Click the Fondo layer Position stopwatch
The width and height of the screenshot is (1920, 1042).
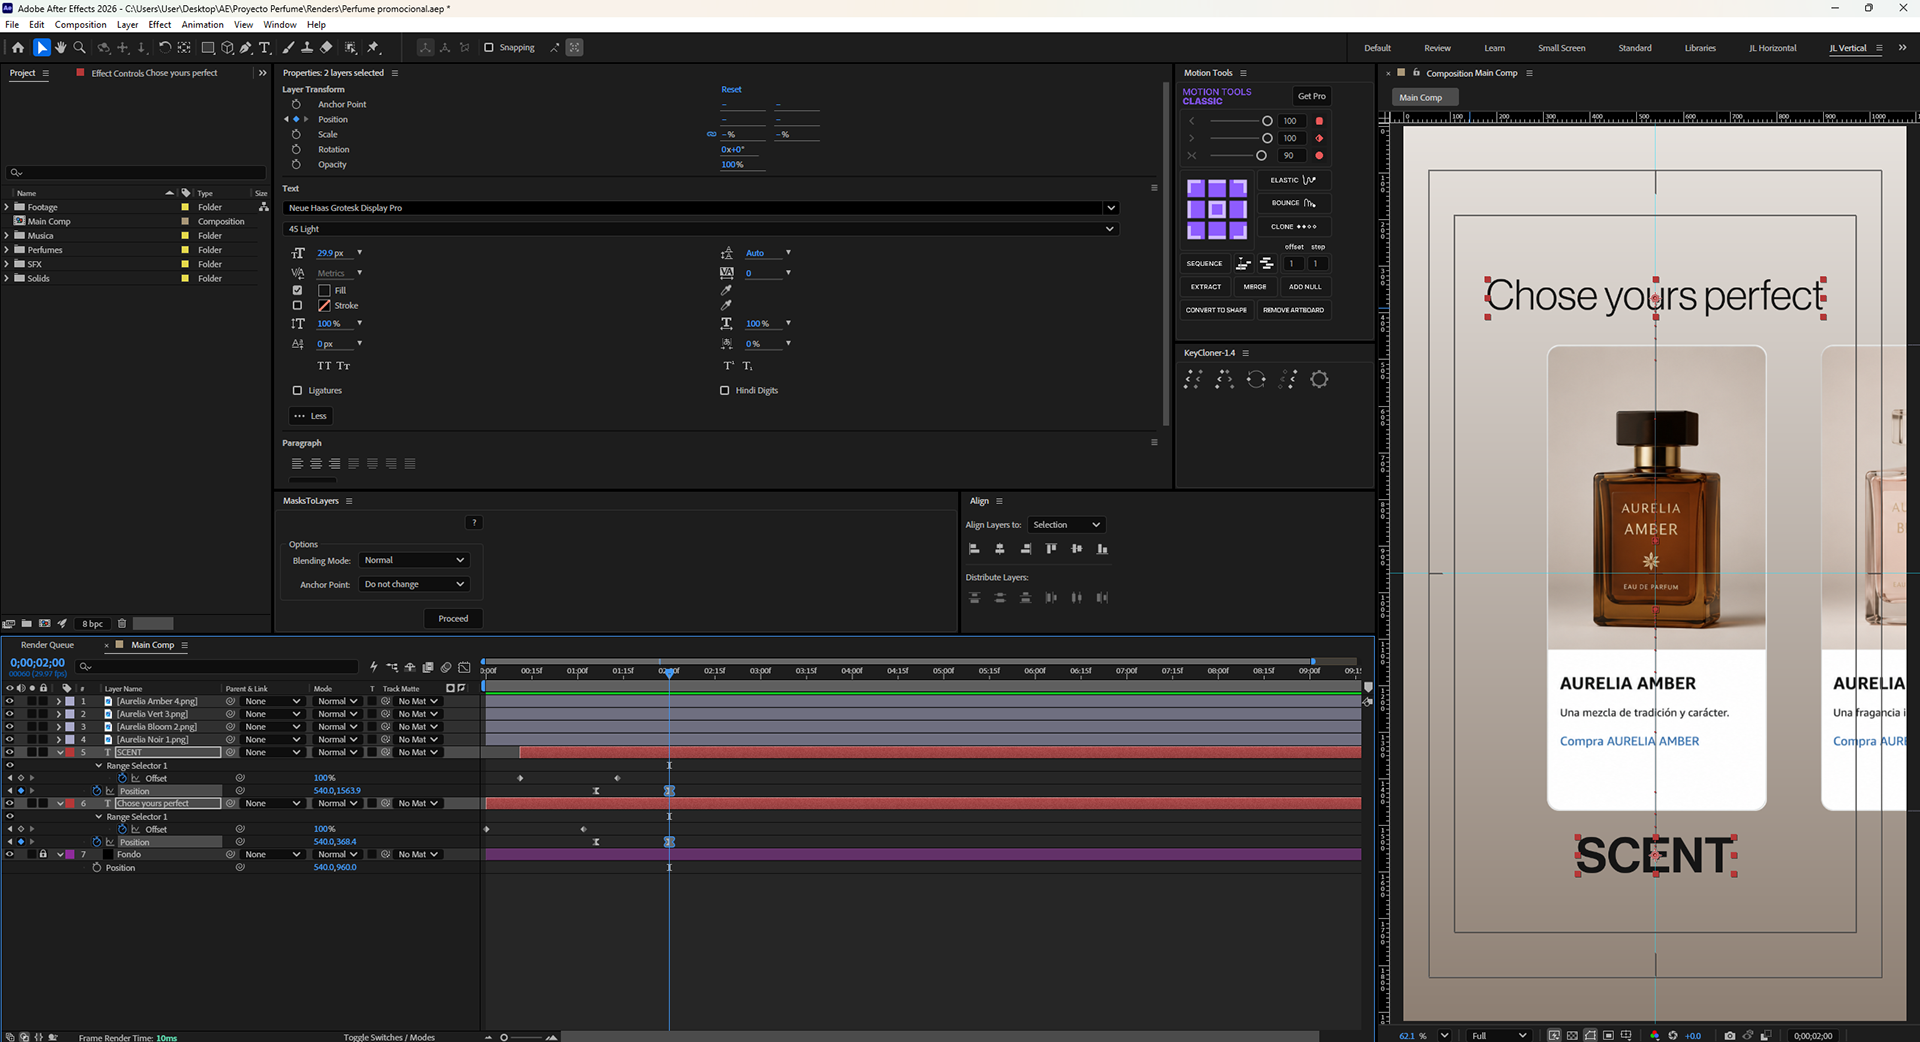[97, 868]
